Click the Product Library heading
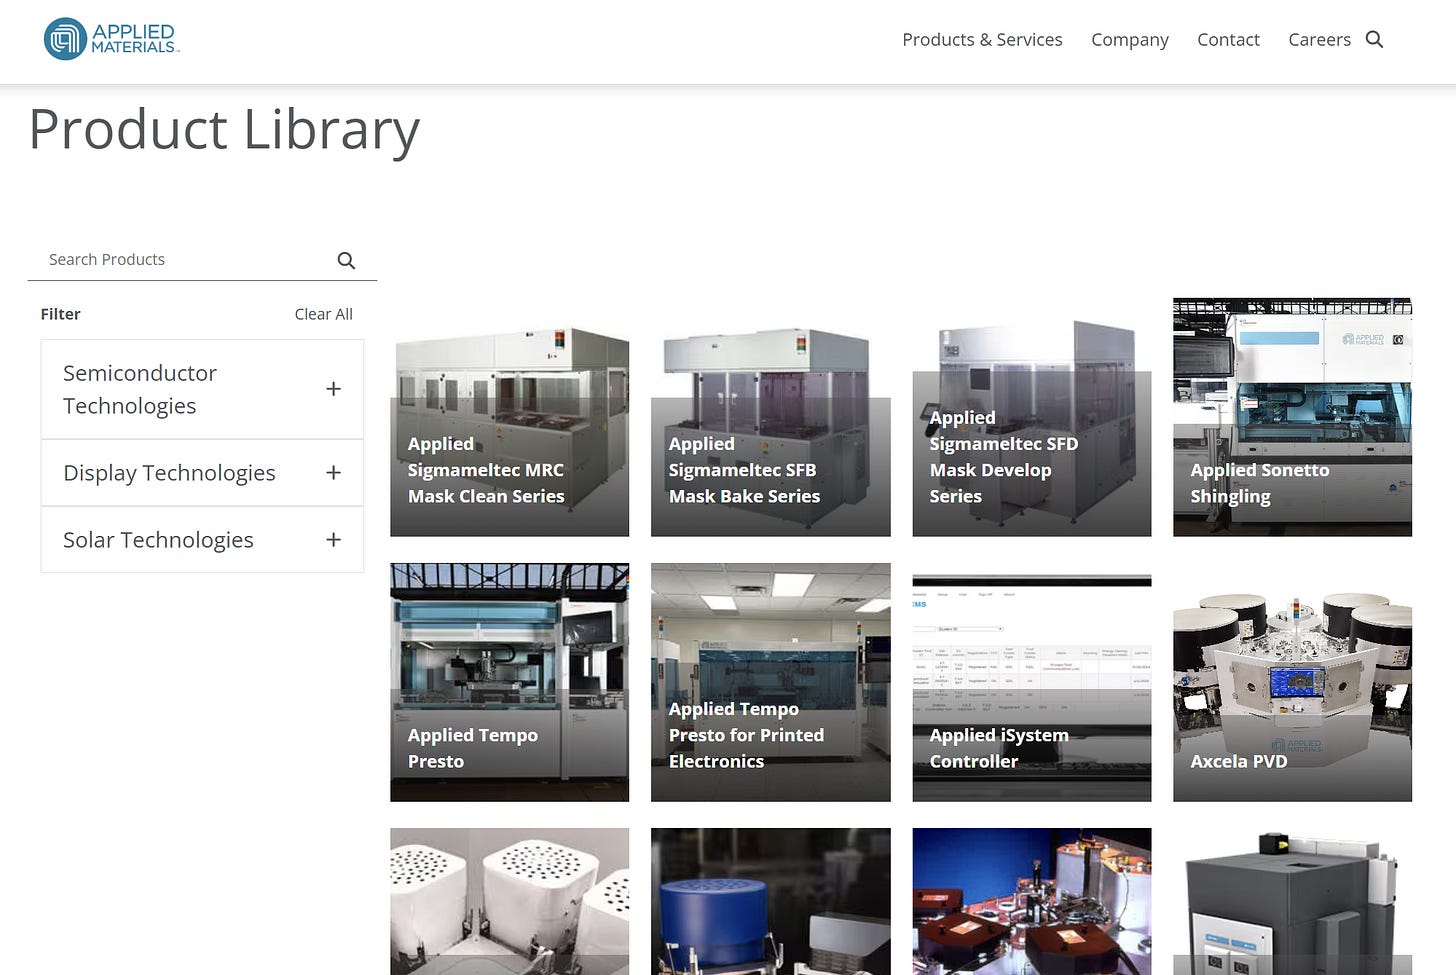Screen dimensions: 1456x975 224,130
